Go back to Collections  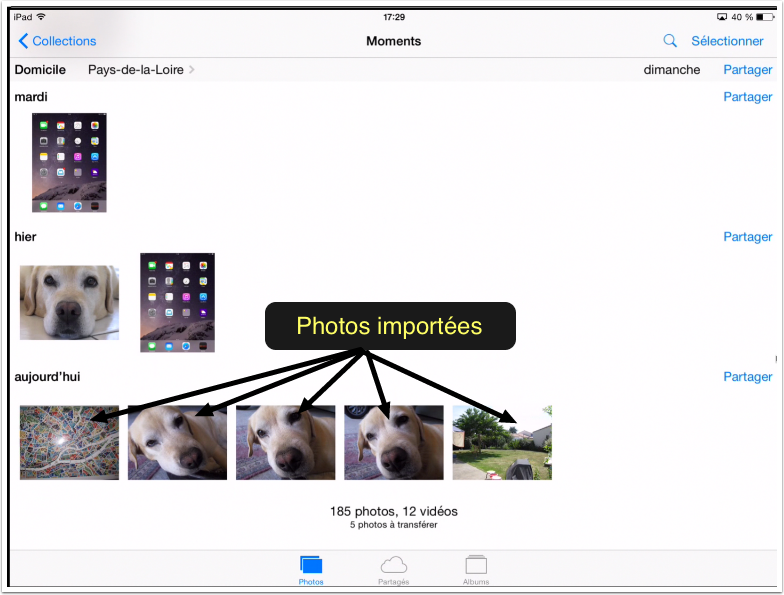(58, 41)
